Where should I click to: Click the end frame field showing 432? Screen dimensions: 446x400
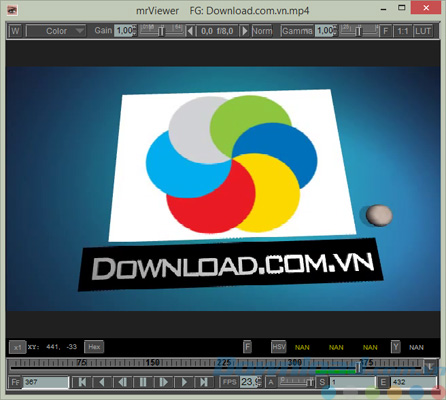coord(413,382)
